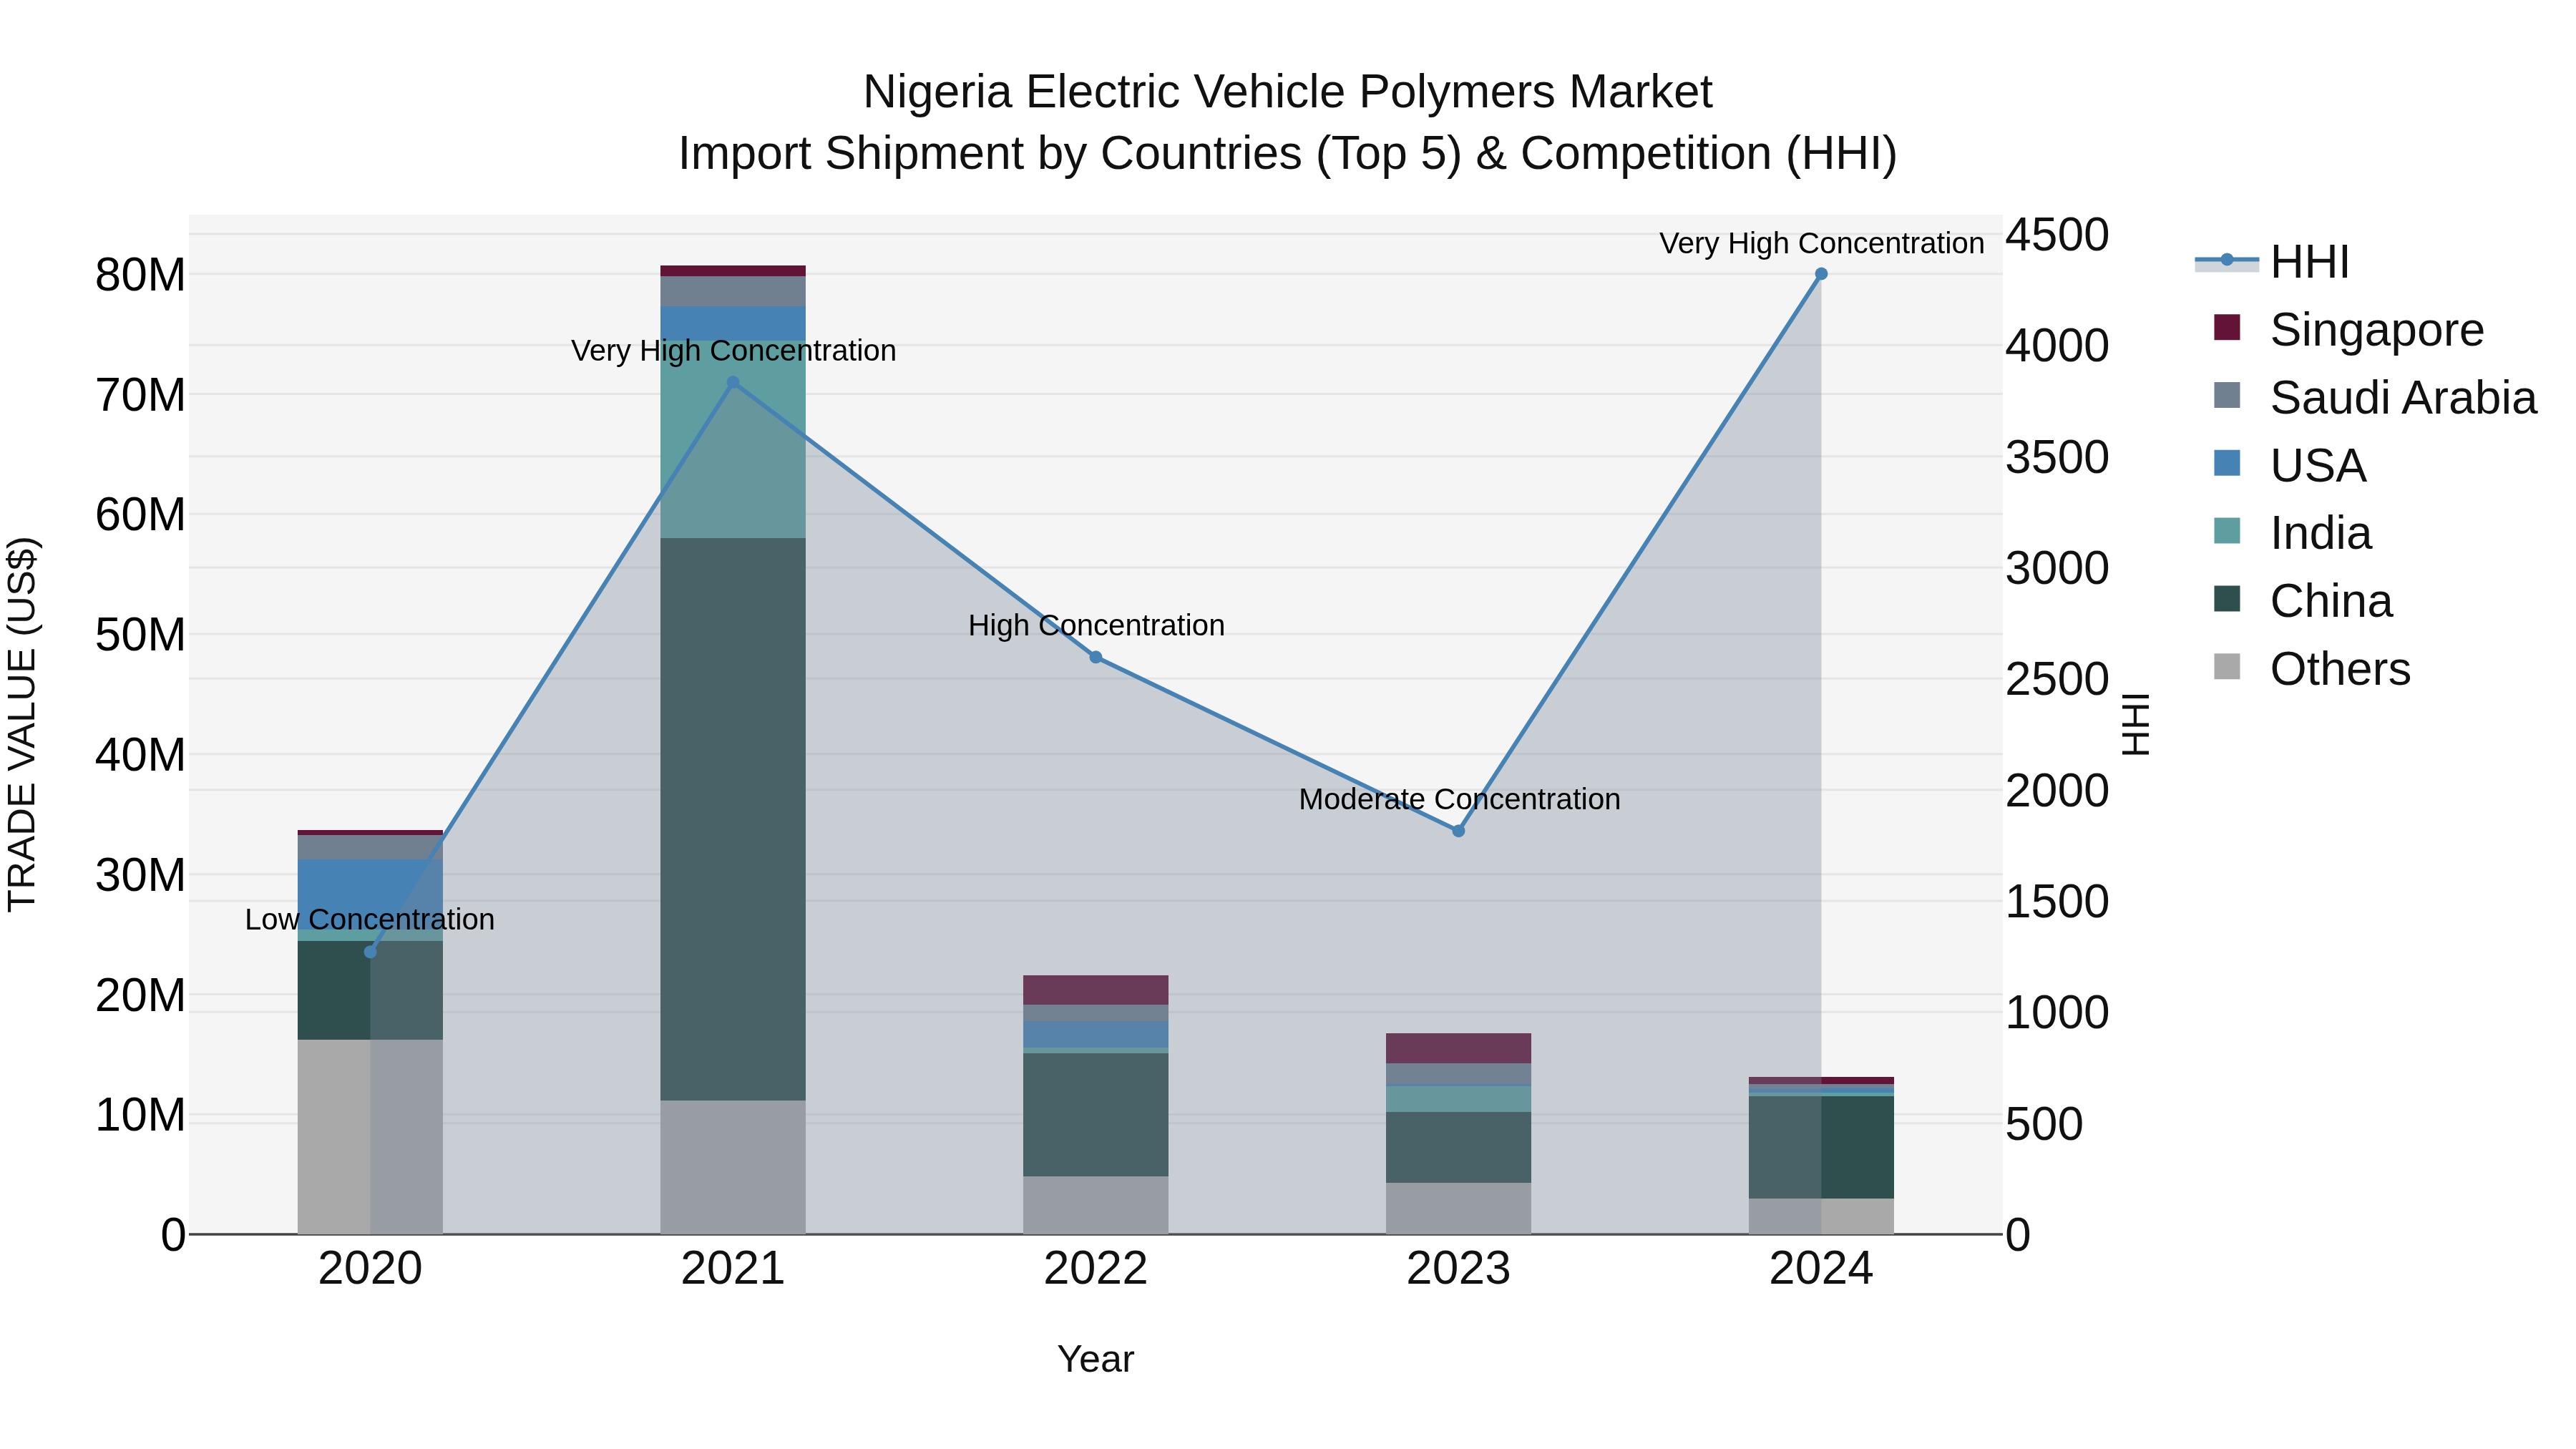This screenshot has height=1449, width=2576.
Task: Click the 2022 HHI data point
Action: tap(1096, 657)
